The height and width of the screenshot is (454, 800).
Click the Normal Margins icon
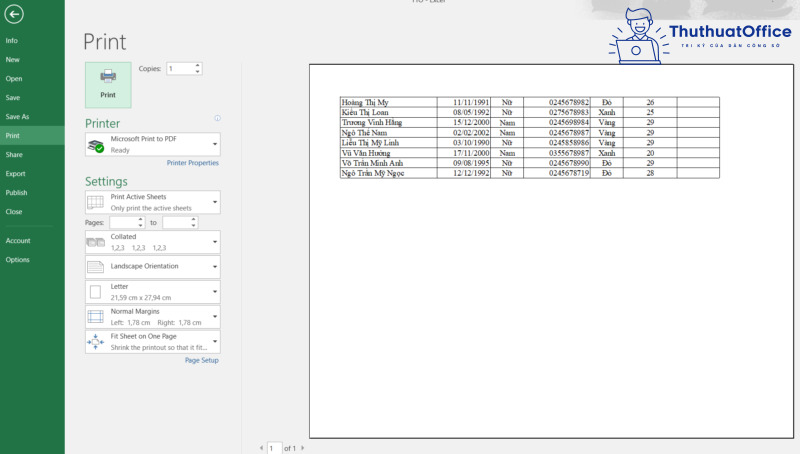click(95, 317)
